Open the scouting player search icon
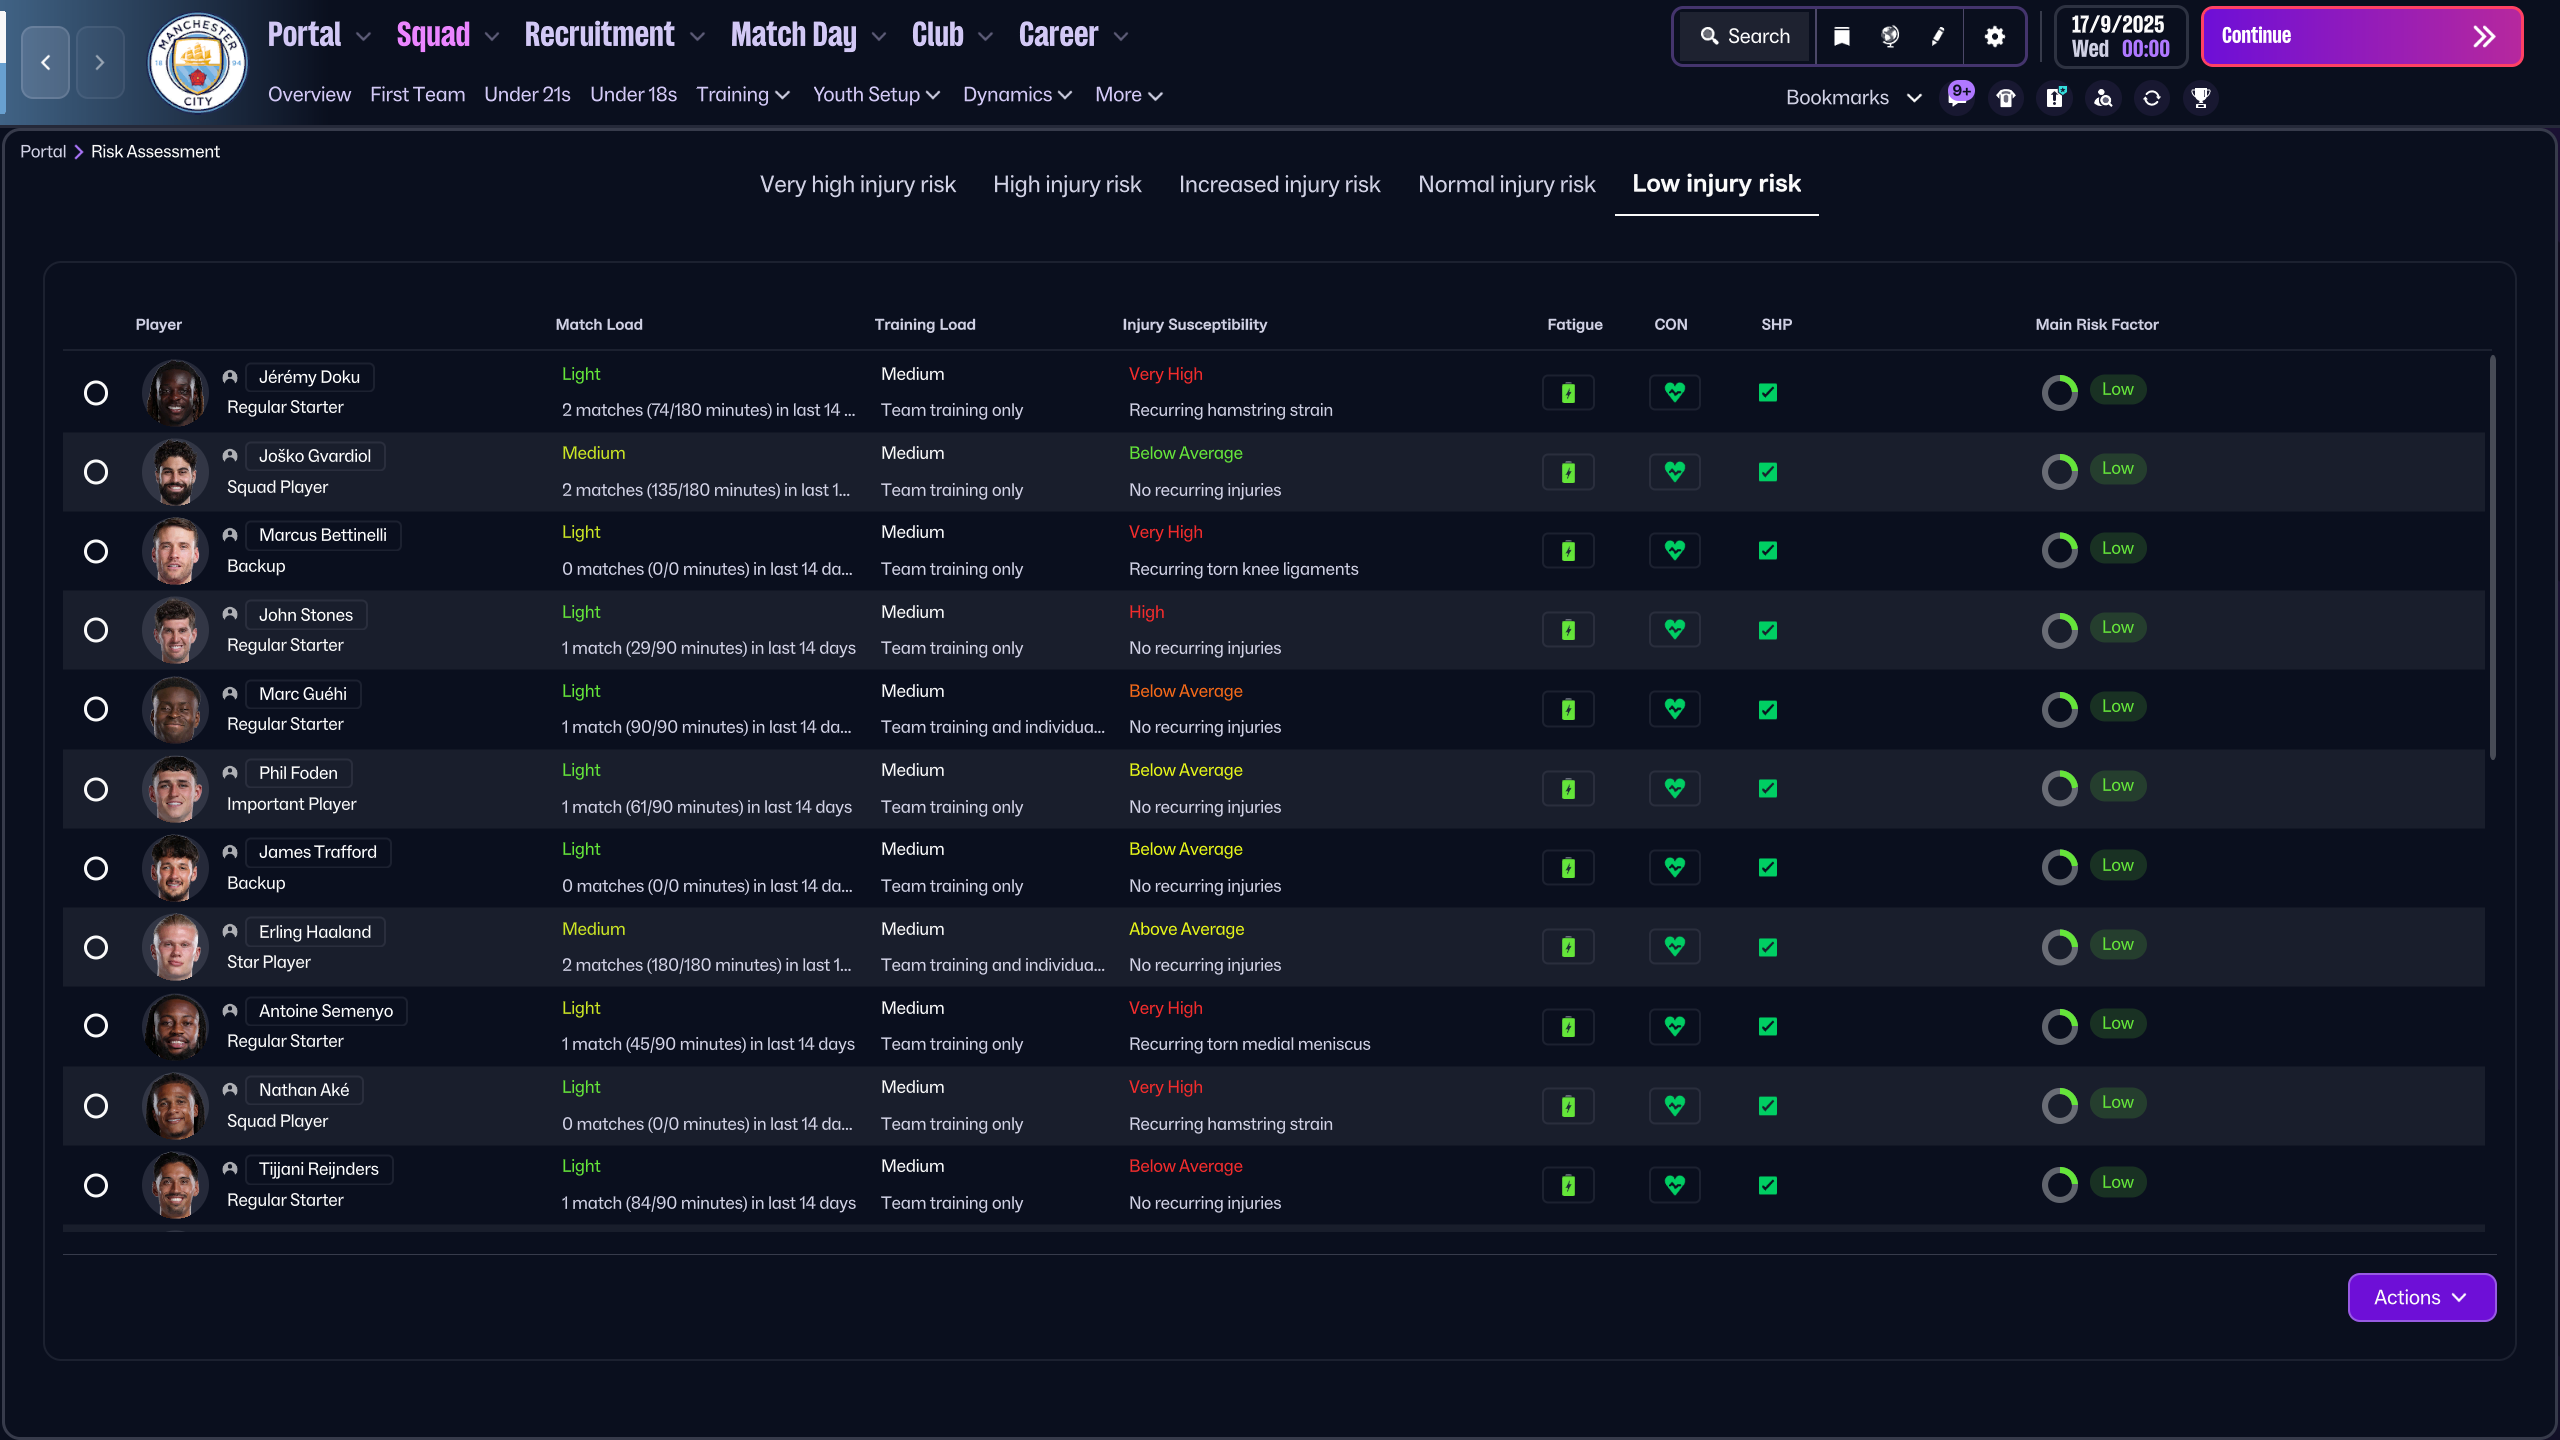 point(2102,98)
